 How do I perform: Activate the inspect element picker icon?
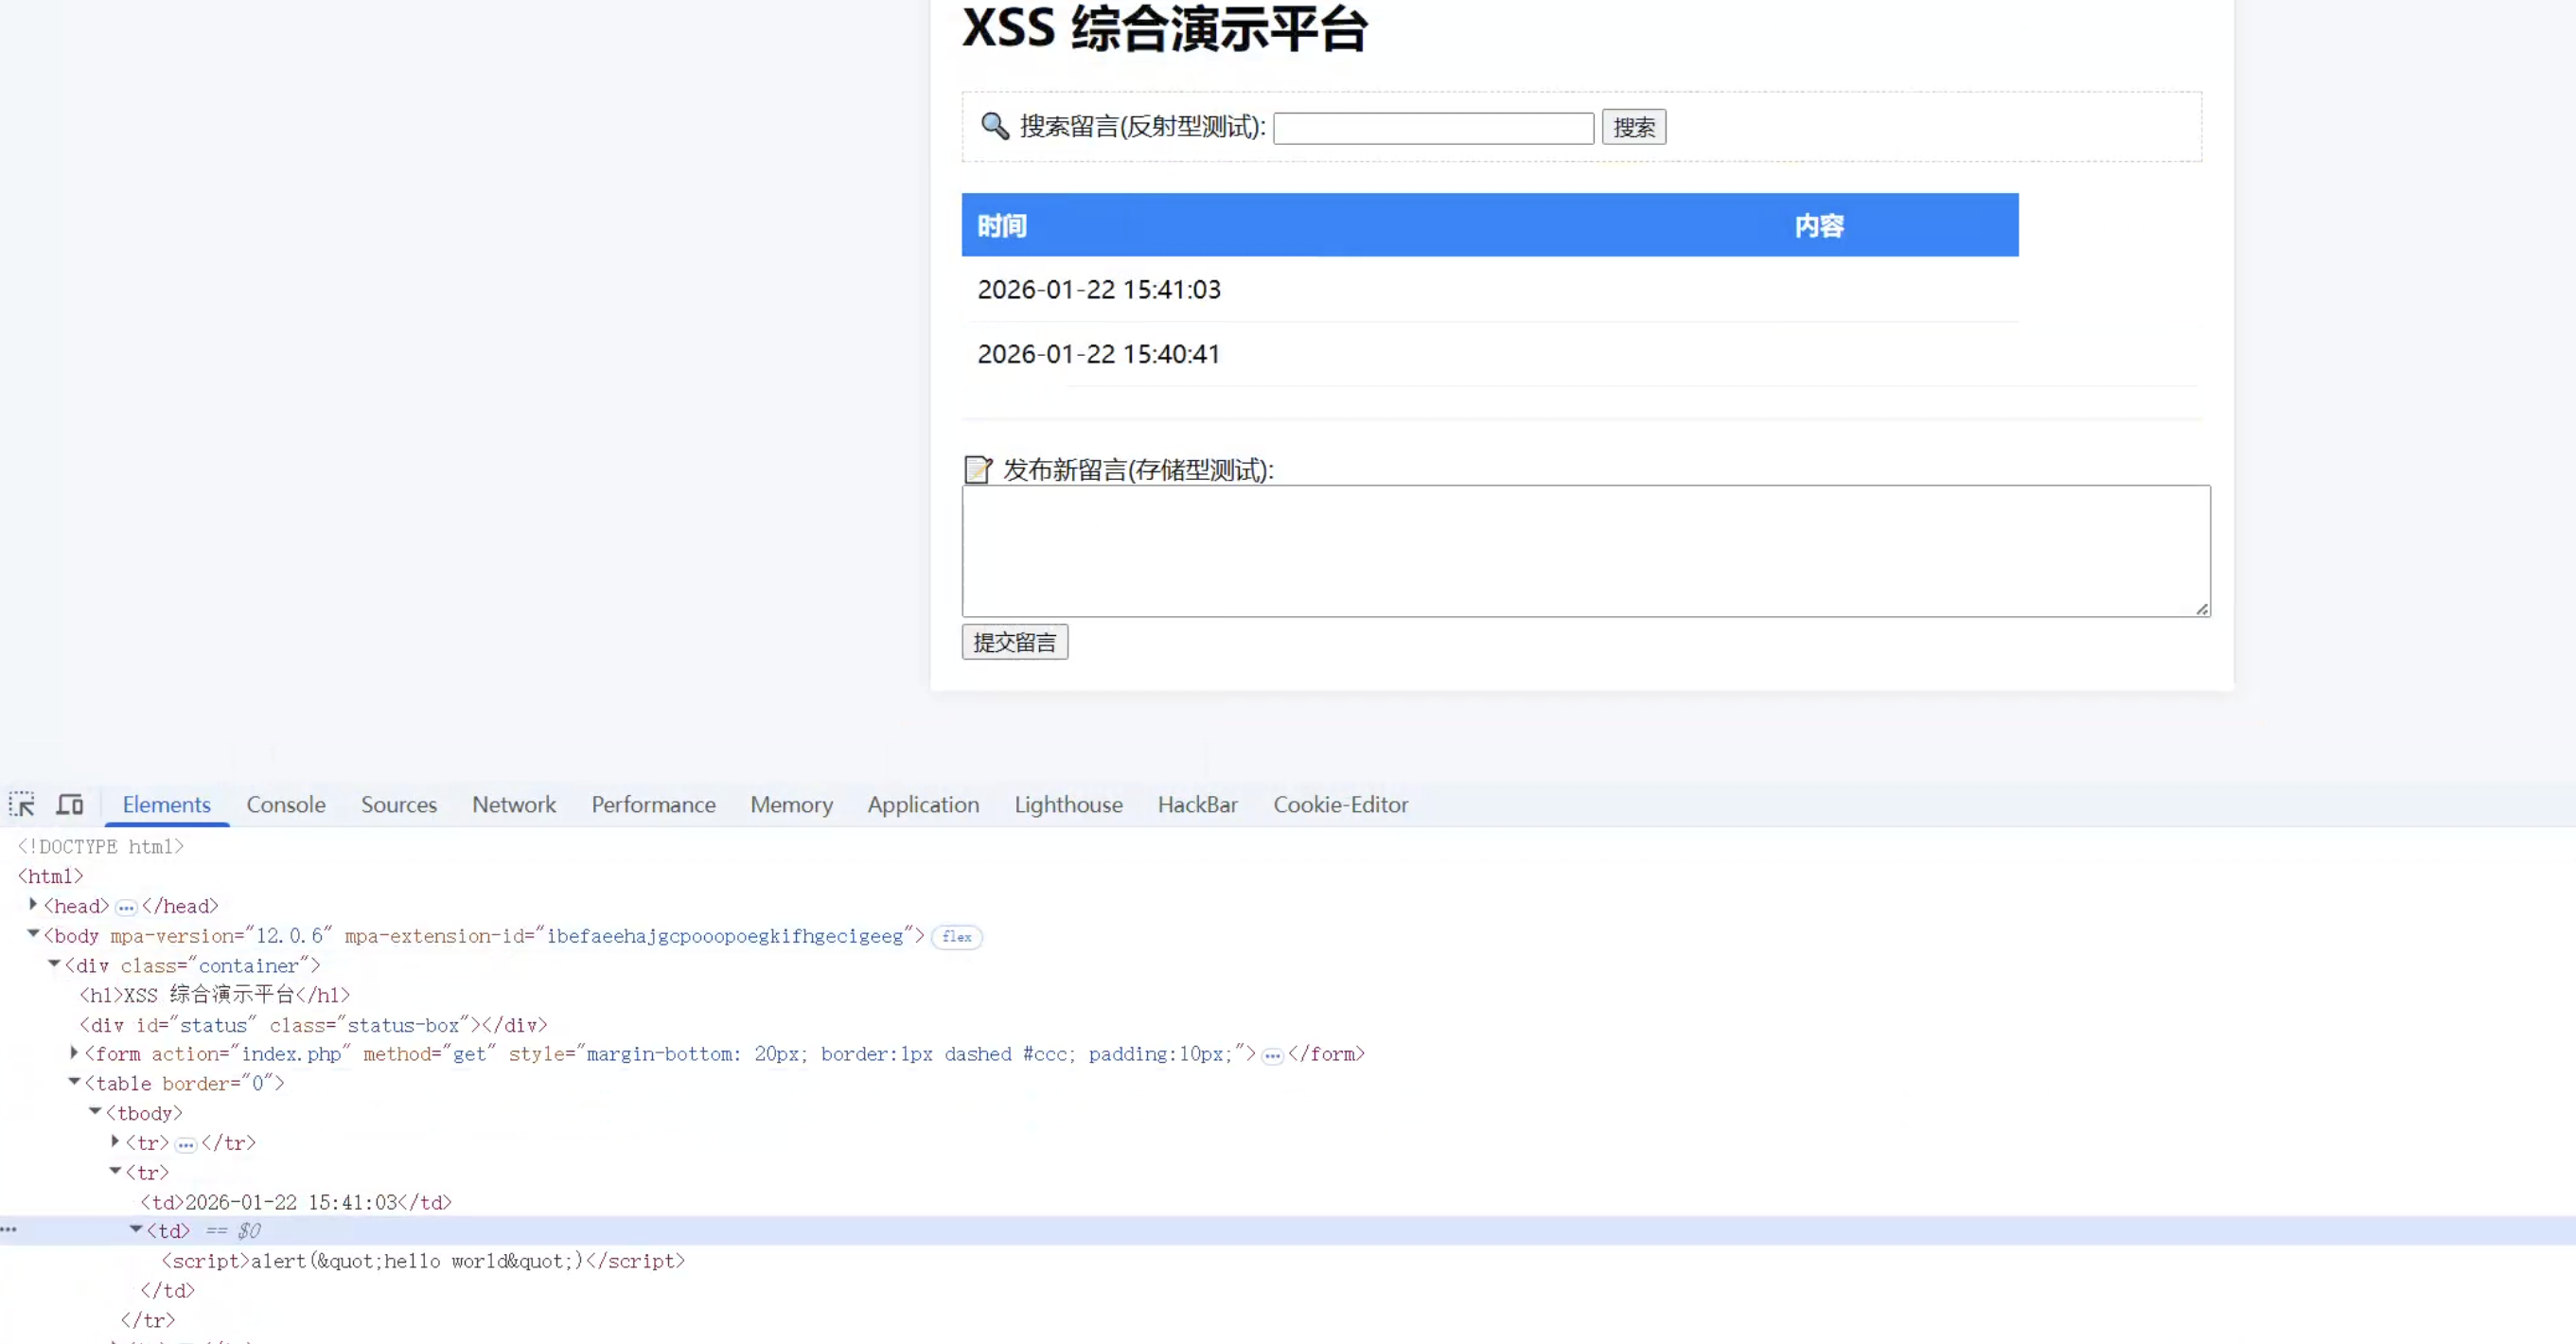click(x=22, y=805)
